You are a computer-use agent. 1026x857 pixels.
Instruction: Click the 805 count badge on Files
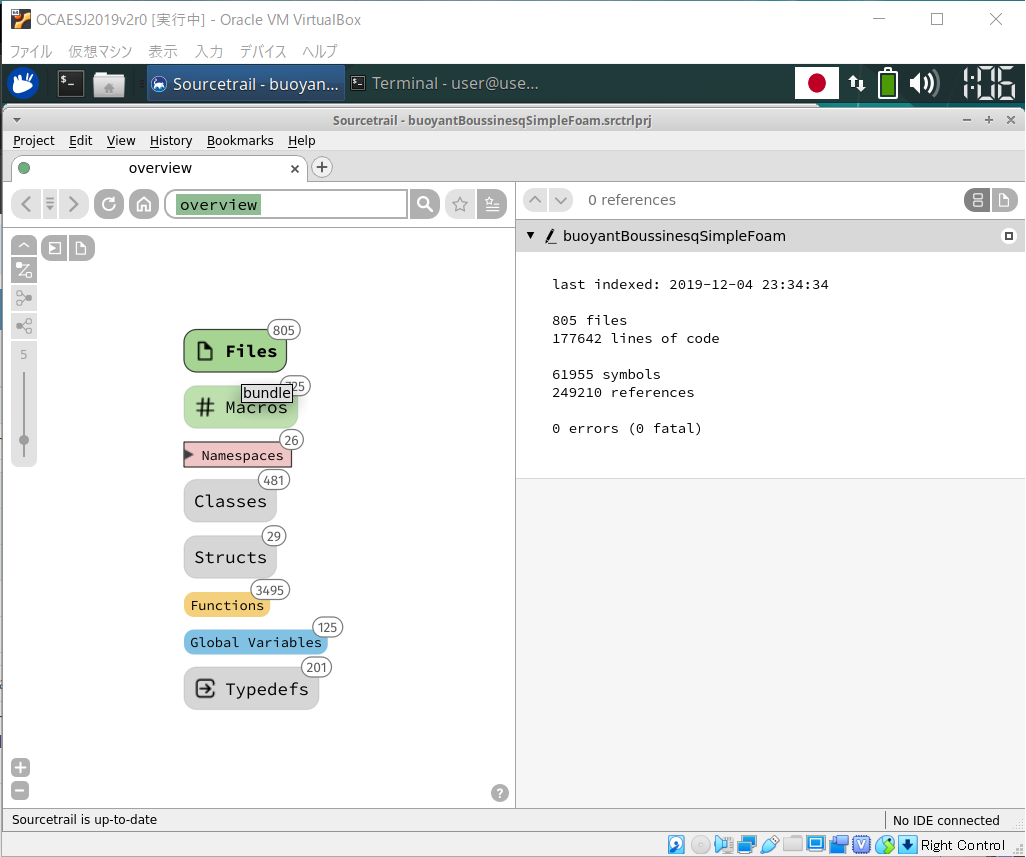coord(283,330)
